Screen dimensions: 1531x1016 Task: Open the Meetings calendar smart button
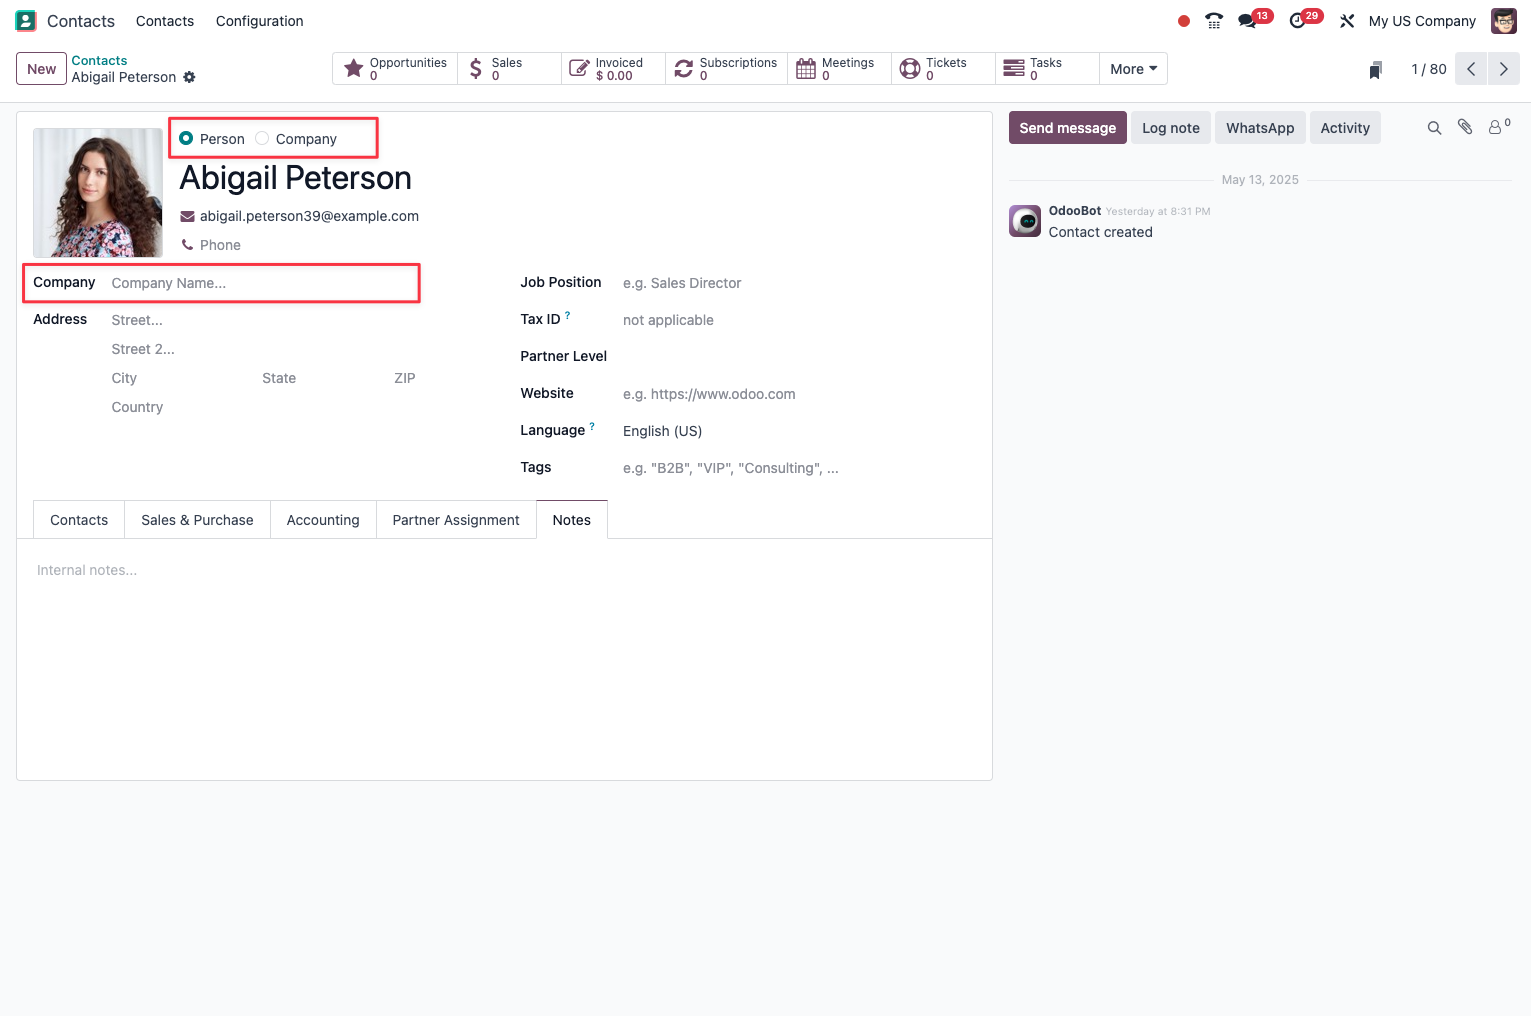tap(839, 68)
